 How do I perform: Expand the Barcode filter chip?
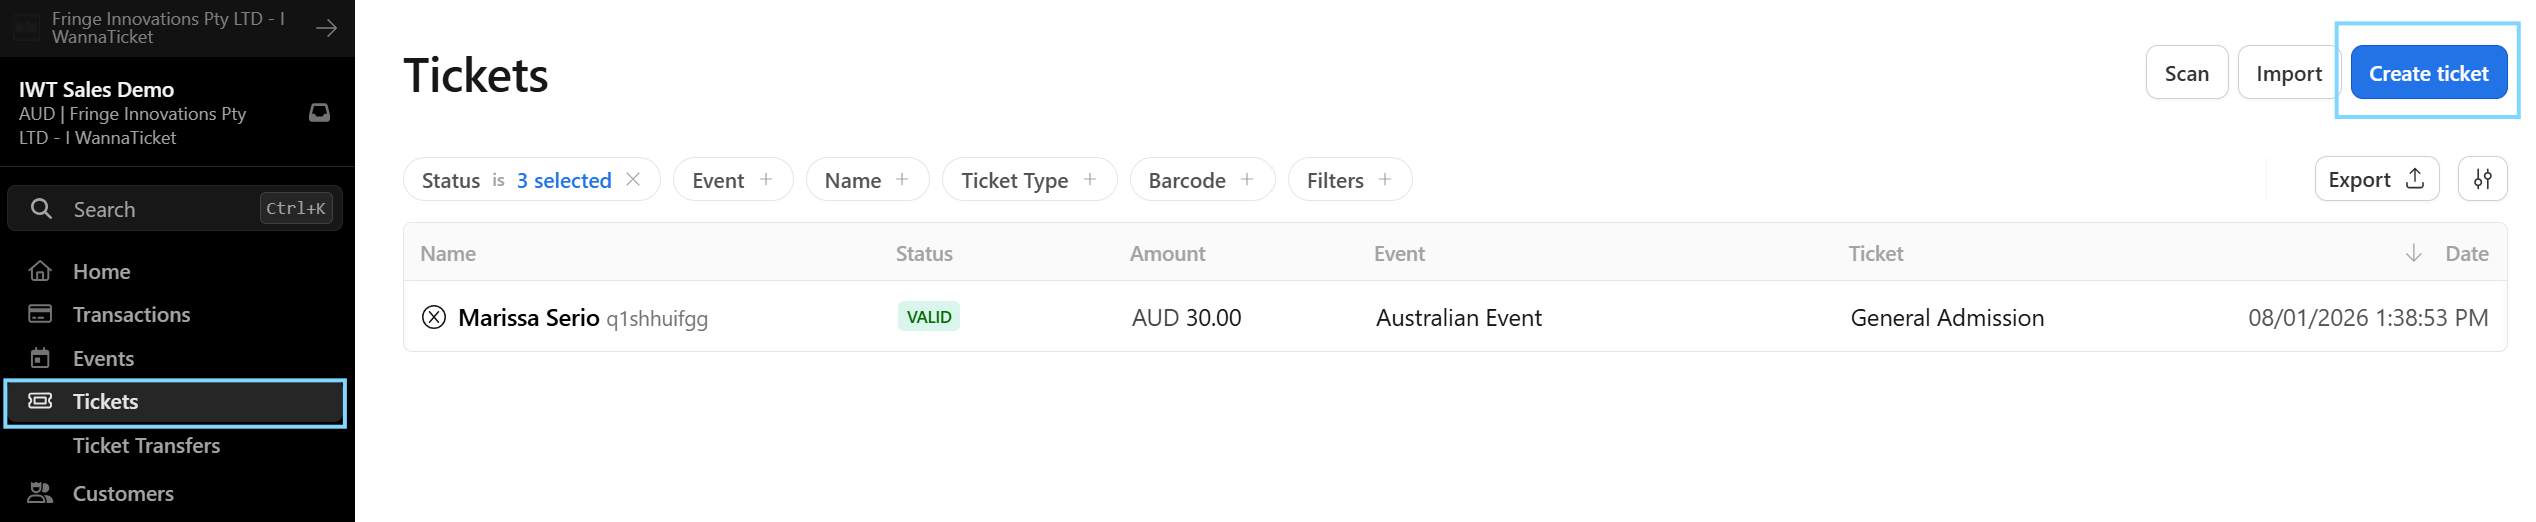tap(1201, 180)
